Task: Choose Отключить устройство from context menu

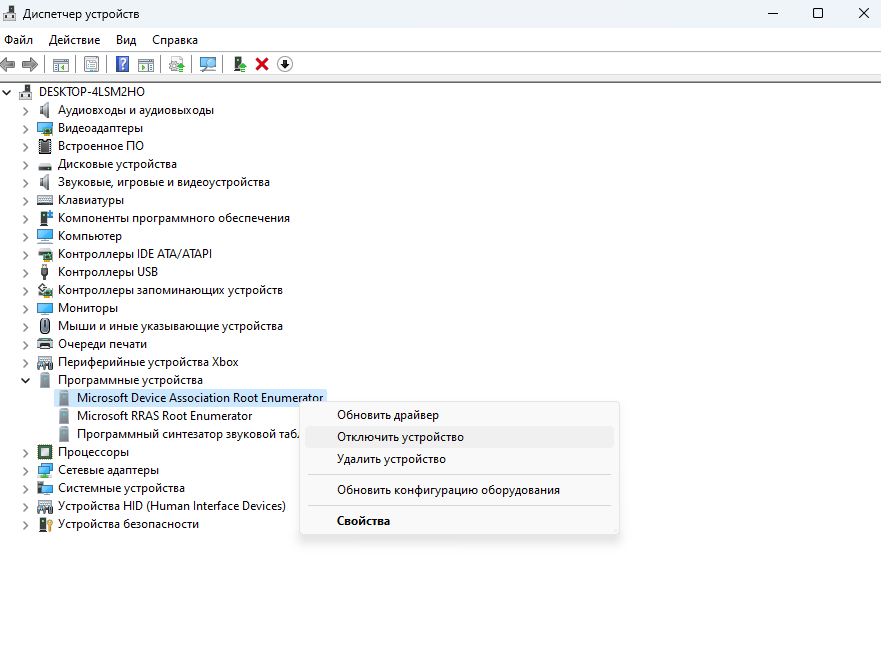Action: click(x=400, y=437)
